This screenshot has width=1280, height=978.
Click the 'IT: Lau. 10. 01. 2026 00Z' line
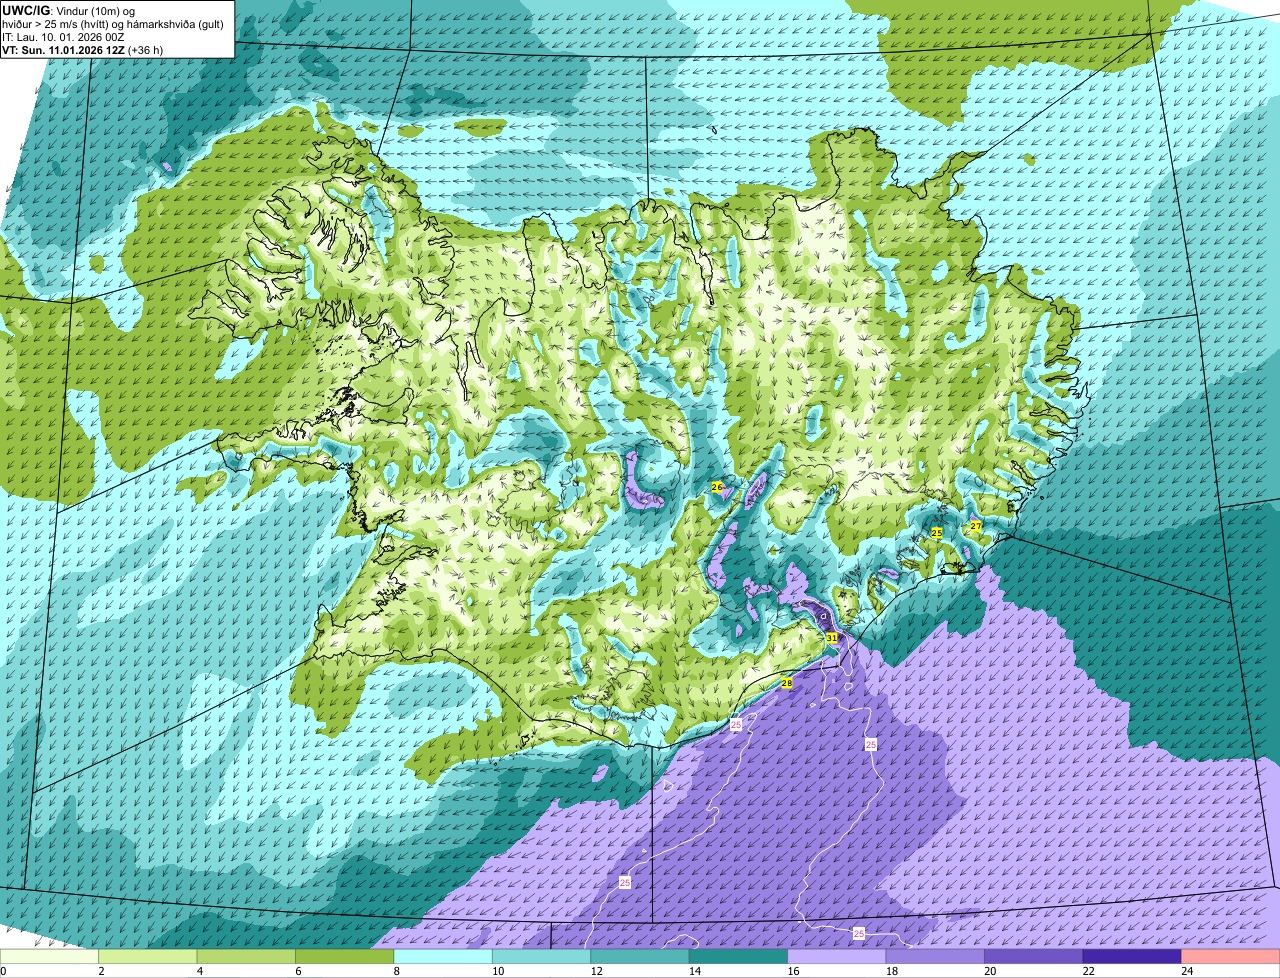click(x=63, y=37)
